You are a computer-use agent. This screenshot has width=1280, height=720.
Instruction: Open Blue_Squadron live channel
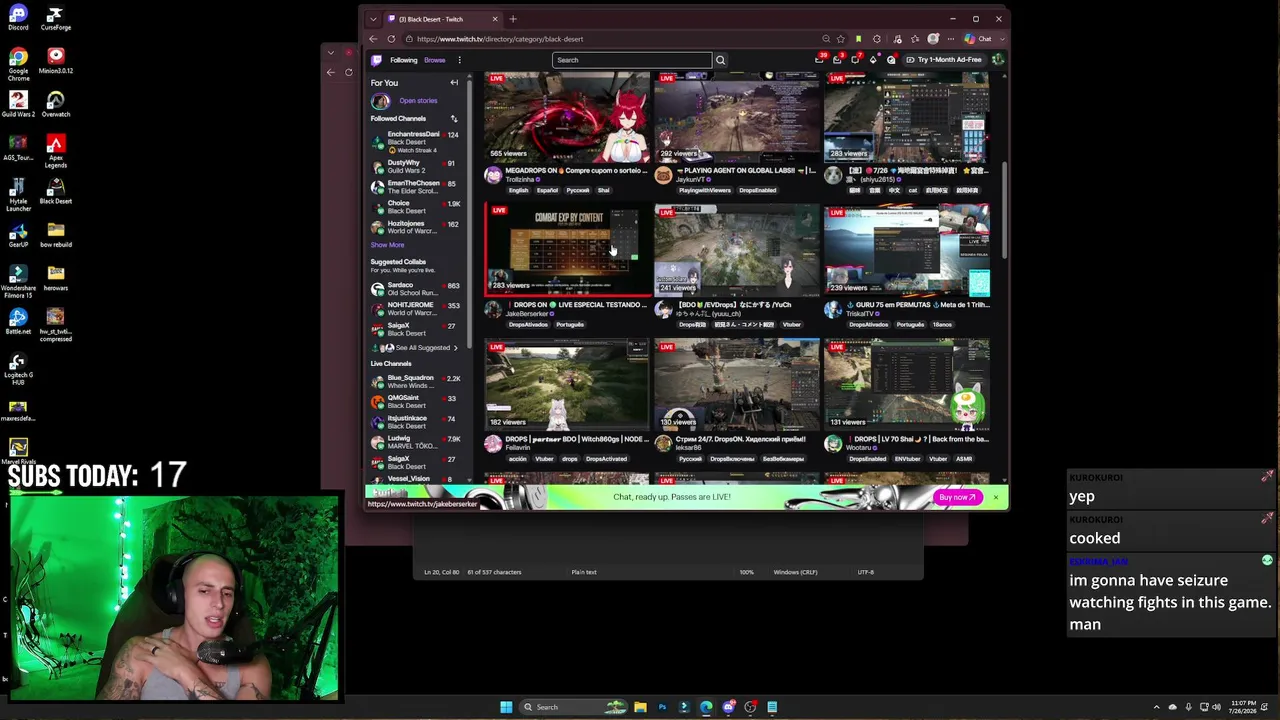tap(414, 381)
